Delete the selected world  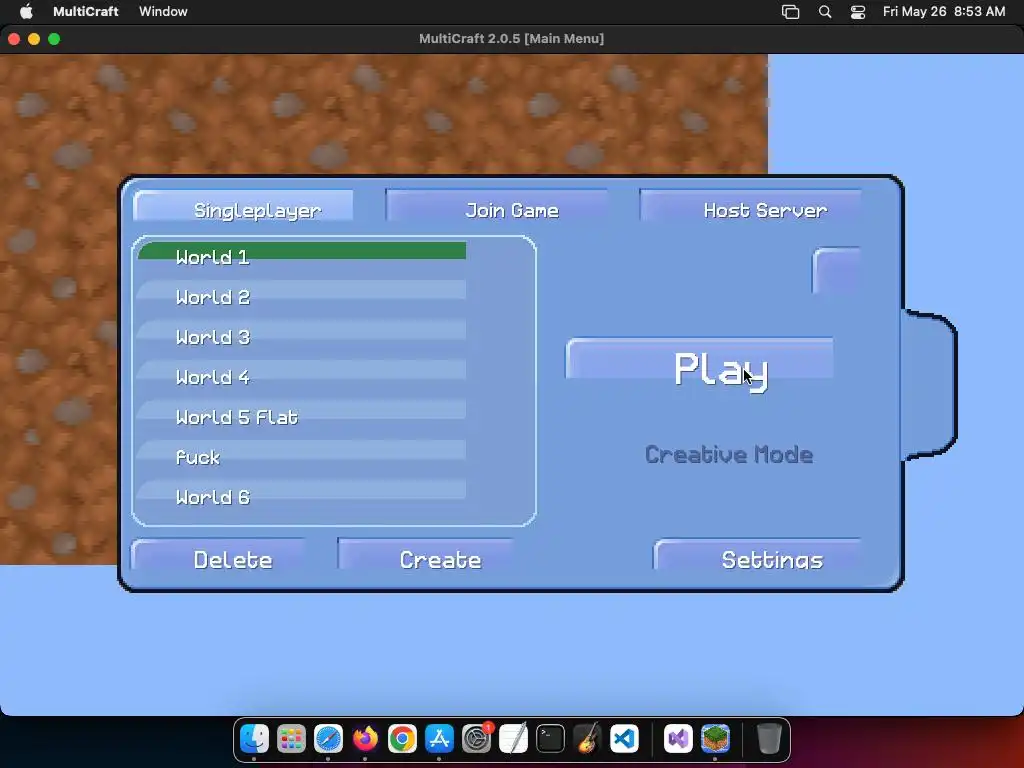click(219, 554)
